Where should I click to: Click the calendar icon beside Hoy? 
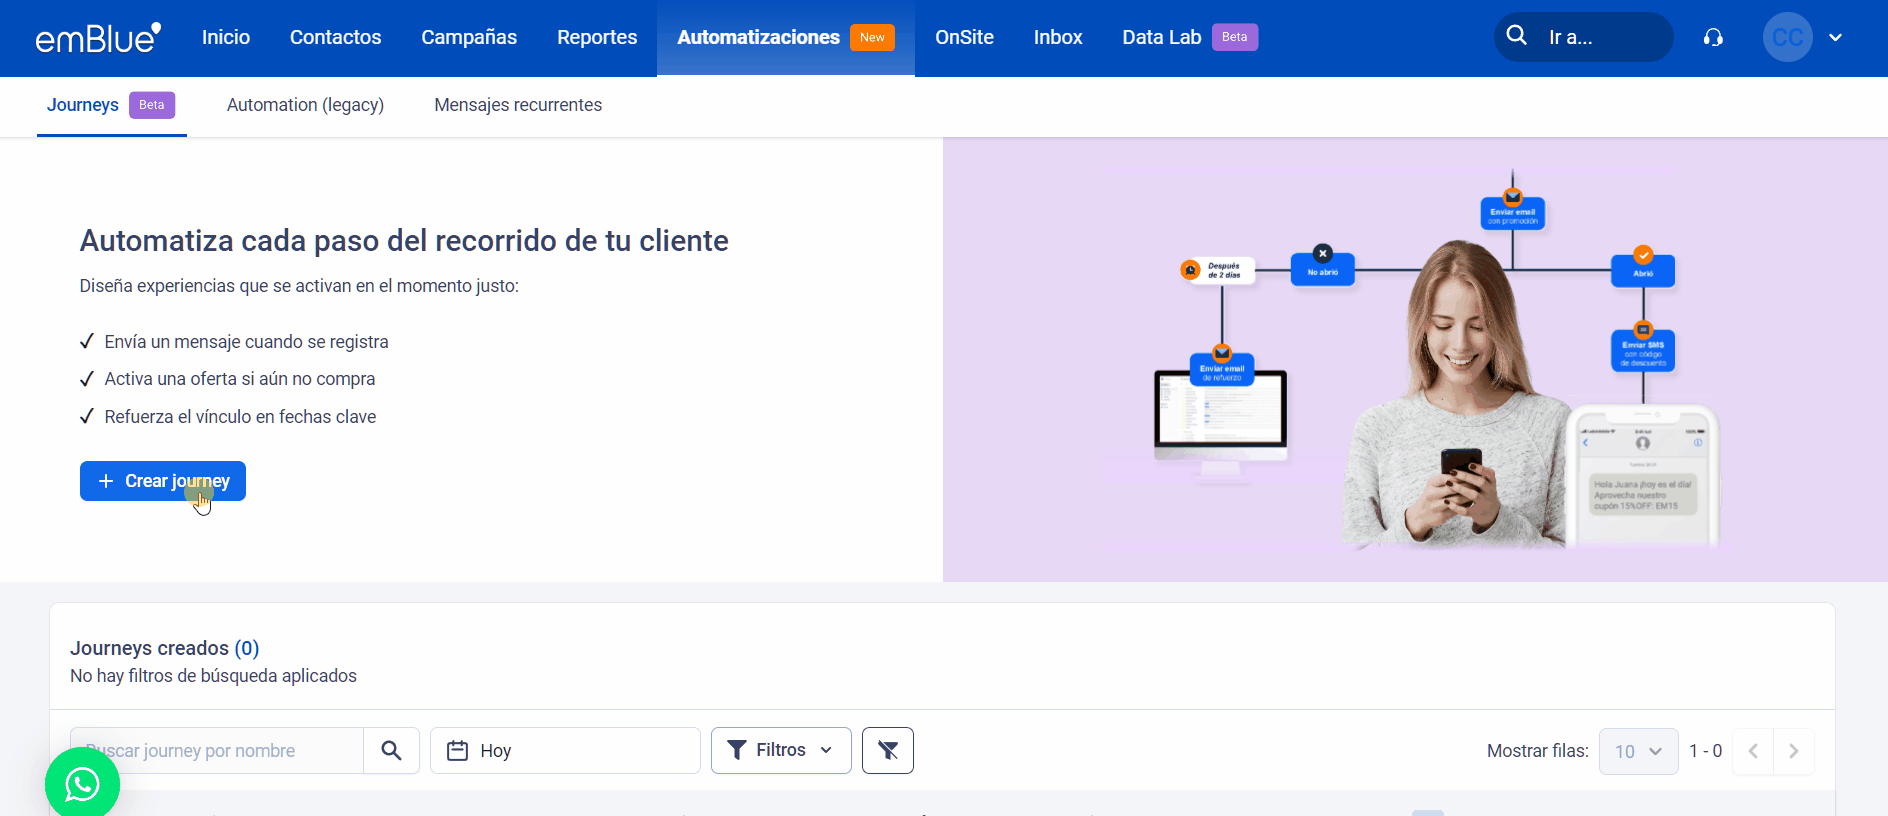coord(457,751)
